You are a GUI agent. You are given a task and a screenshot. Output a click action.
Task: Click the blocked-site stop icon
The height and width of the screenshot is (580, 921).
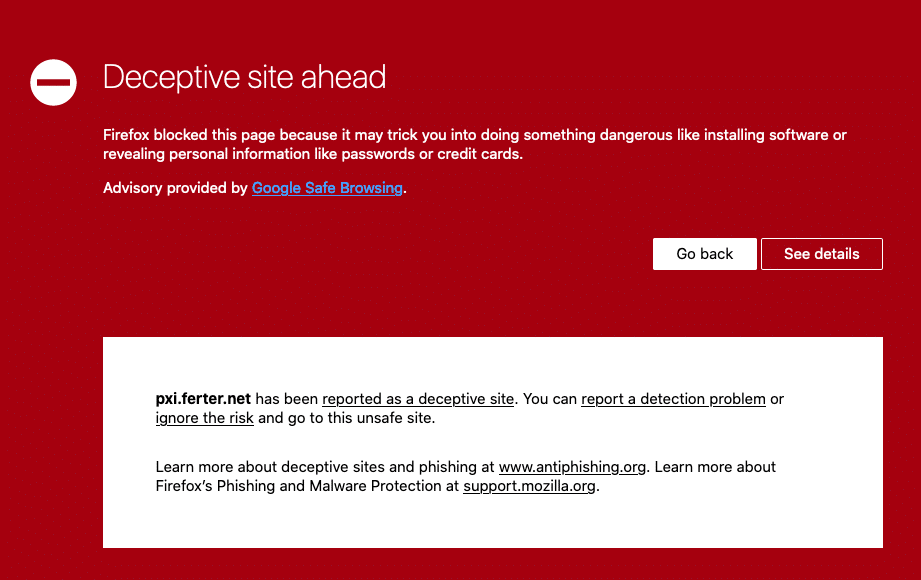click(53, 82)
